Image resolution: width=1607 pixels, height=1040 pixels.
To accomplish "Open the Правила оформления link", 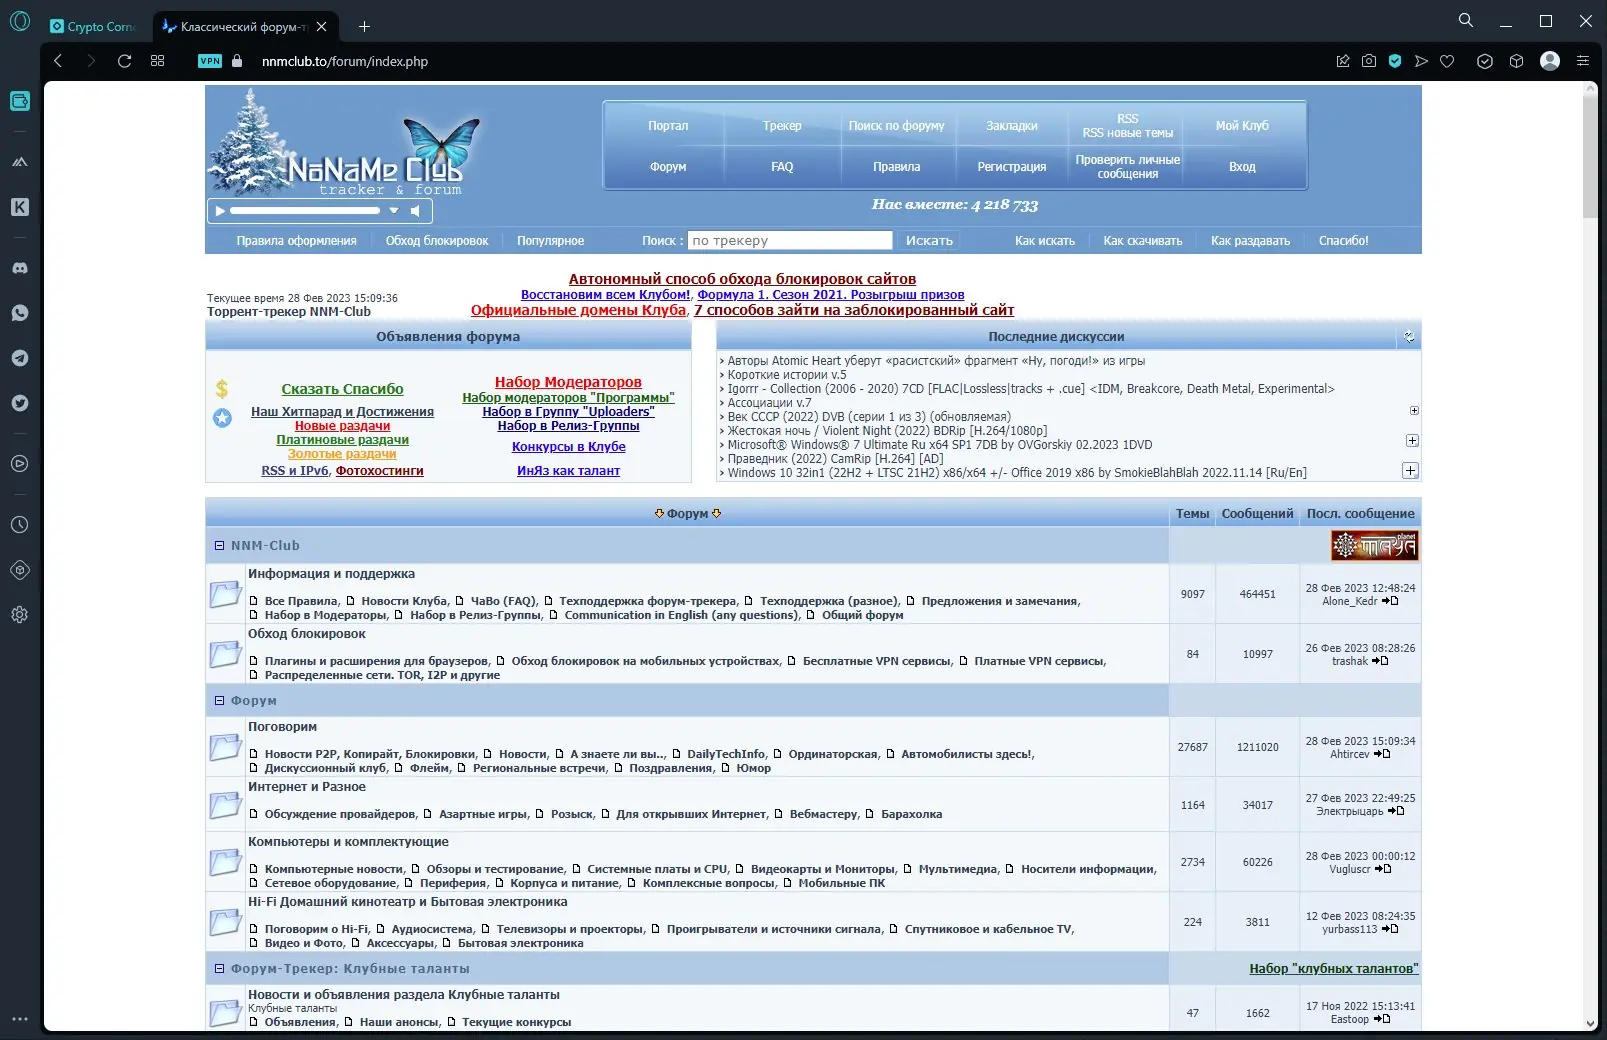I will [296, 241].
